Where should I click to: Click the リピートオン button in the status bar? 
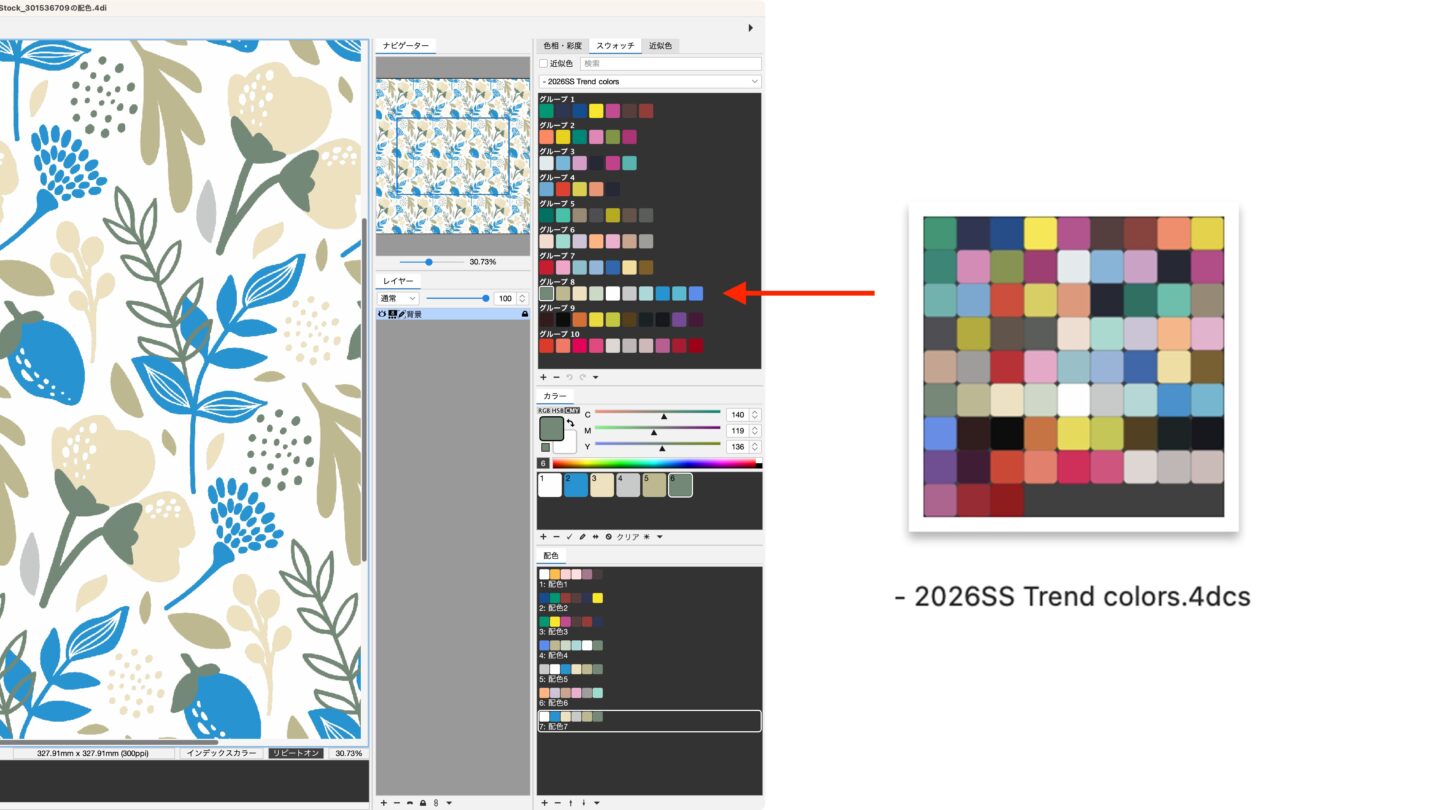click(x=295, y=753)
